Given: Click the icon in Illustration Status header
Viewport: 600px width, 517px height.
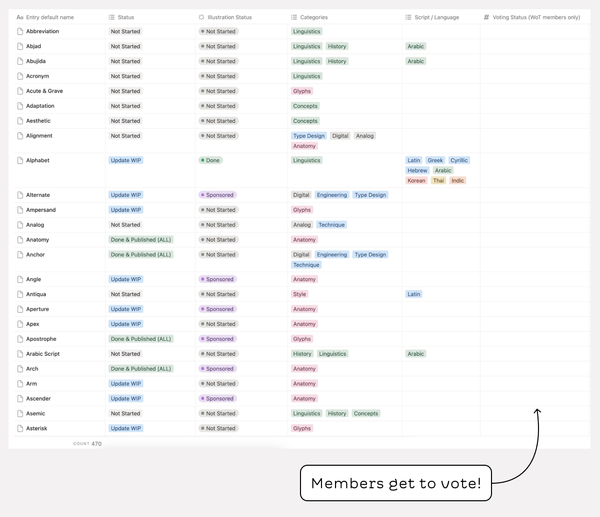Looking at the screenshot, I should click(201, 17).
